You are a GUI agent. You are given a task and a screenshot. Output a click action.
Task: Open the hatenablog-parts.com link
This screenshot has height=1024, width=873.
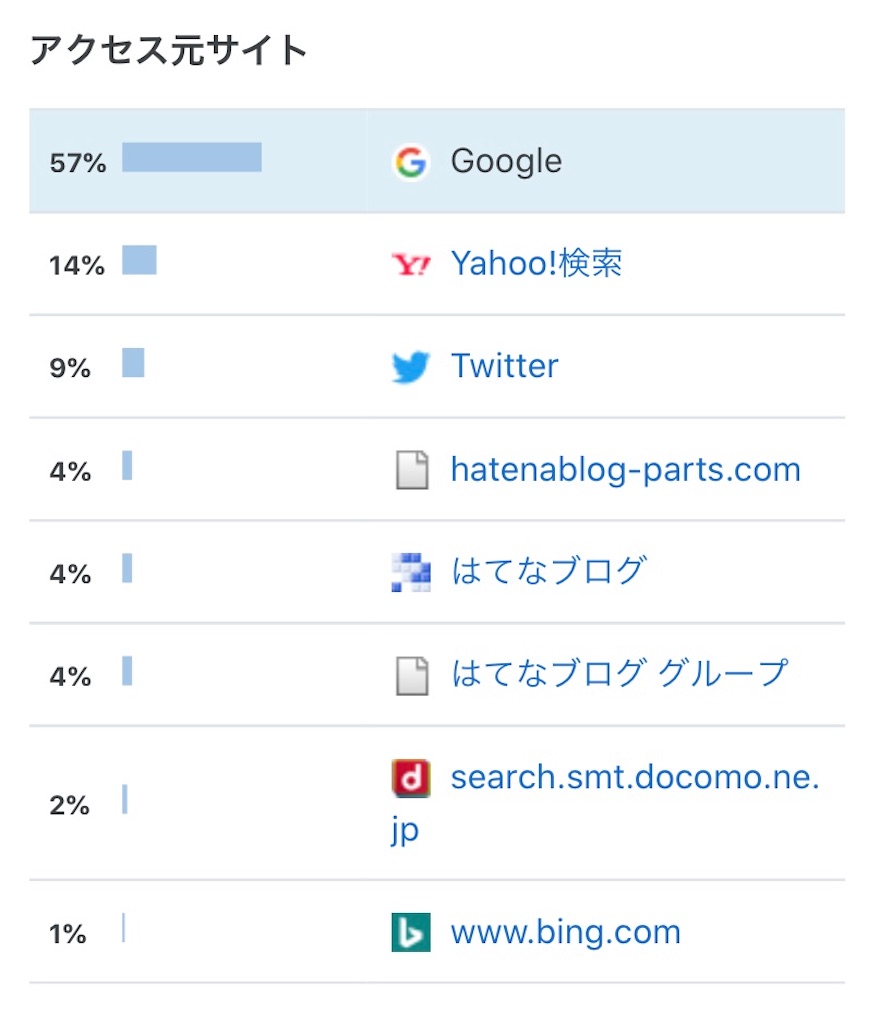[x=626, y=470]
